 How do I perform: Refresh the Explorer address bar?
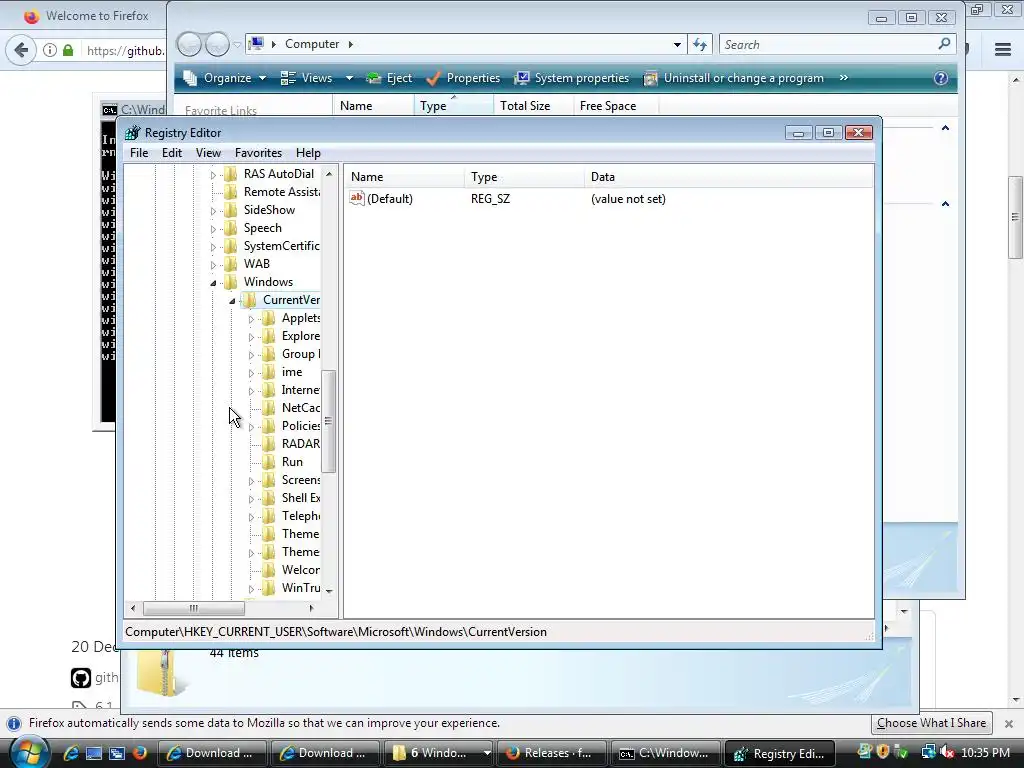(699, 44)
